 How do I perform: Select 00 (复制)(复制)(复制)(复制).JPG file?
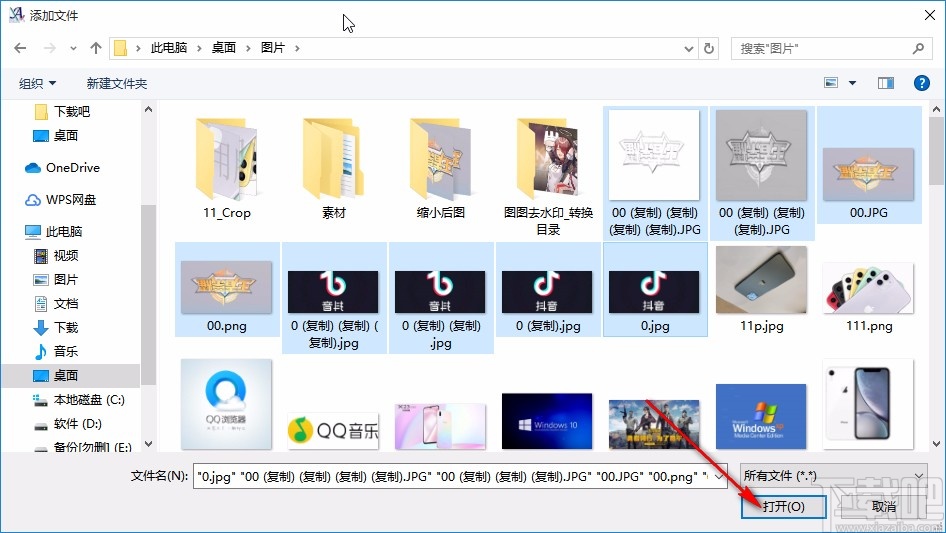(655, 173)
